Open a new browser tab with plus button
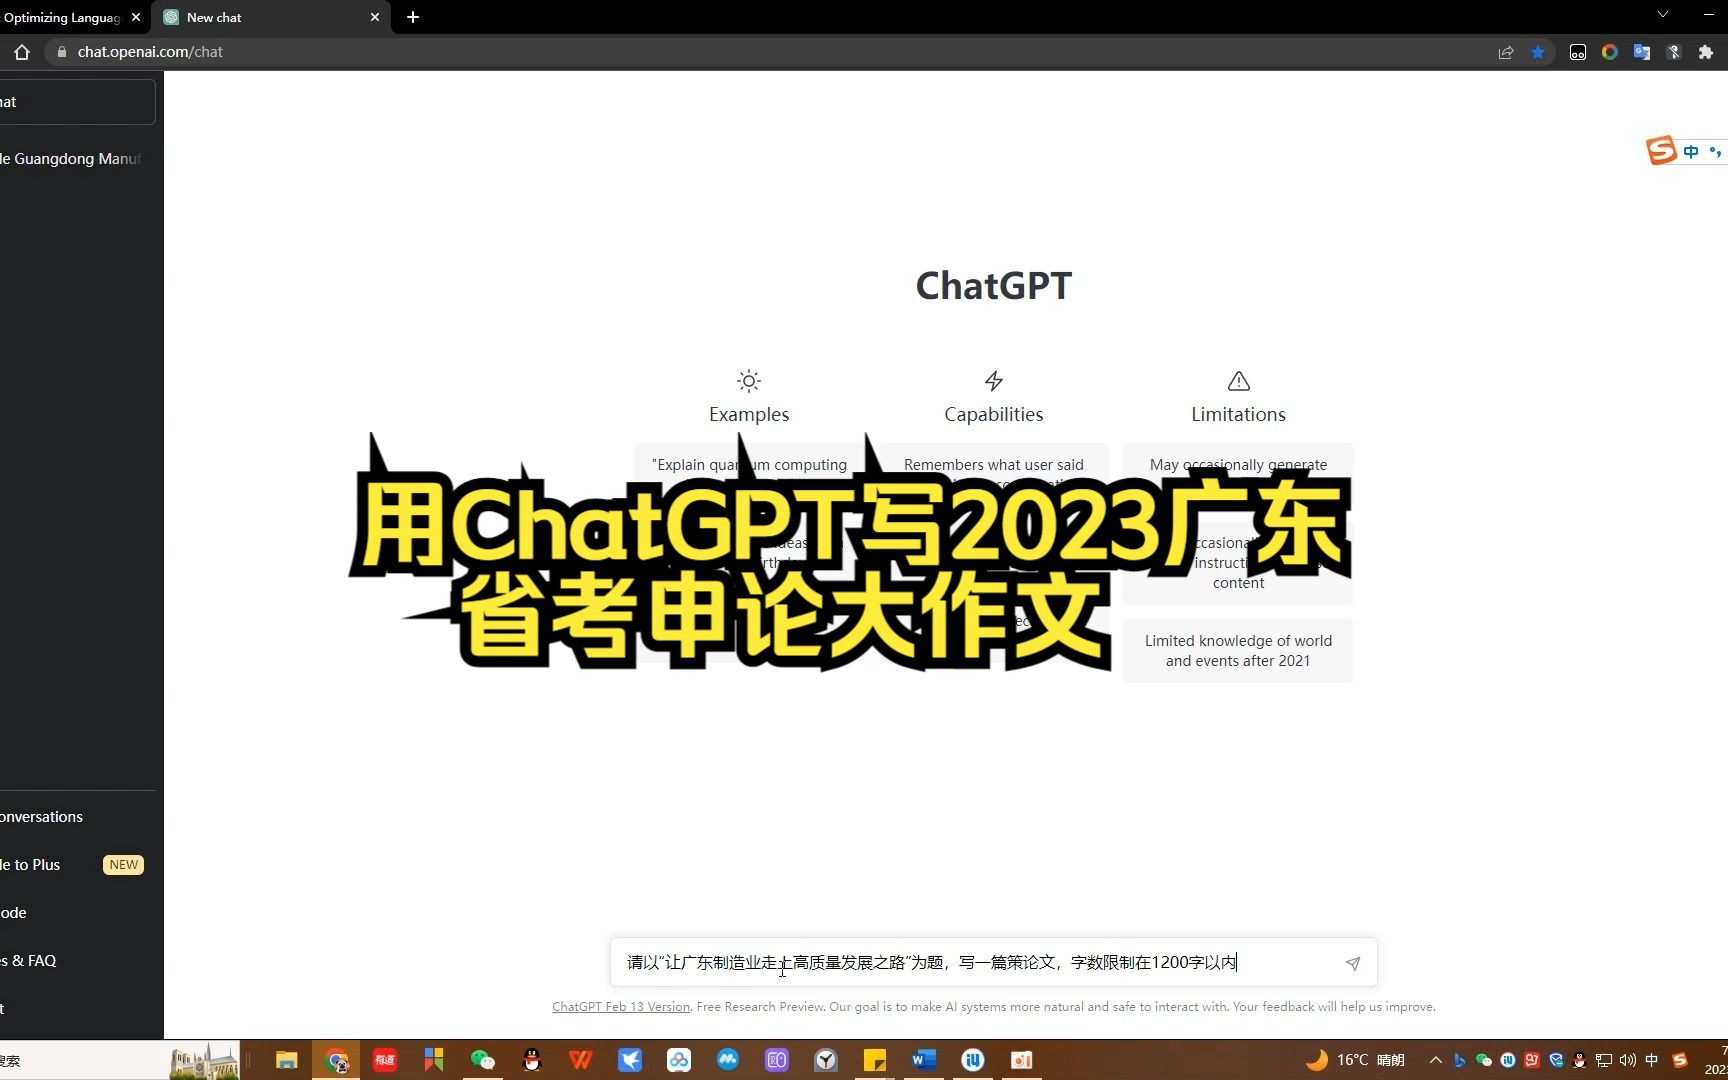This screenshot has height=1080, width=1728. pos(413,17)
